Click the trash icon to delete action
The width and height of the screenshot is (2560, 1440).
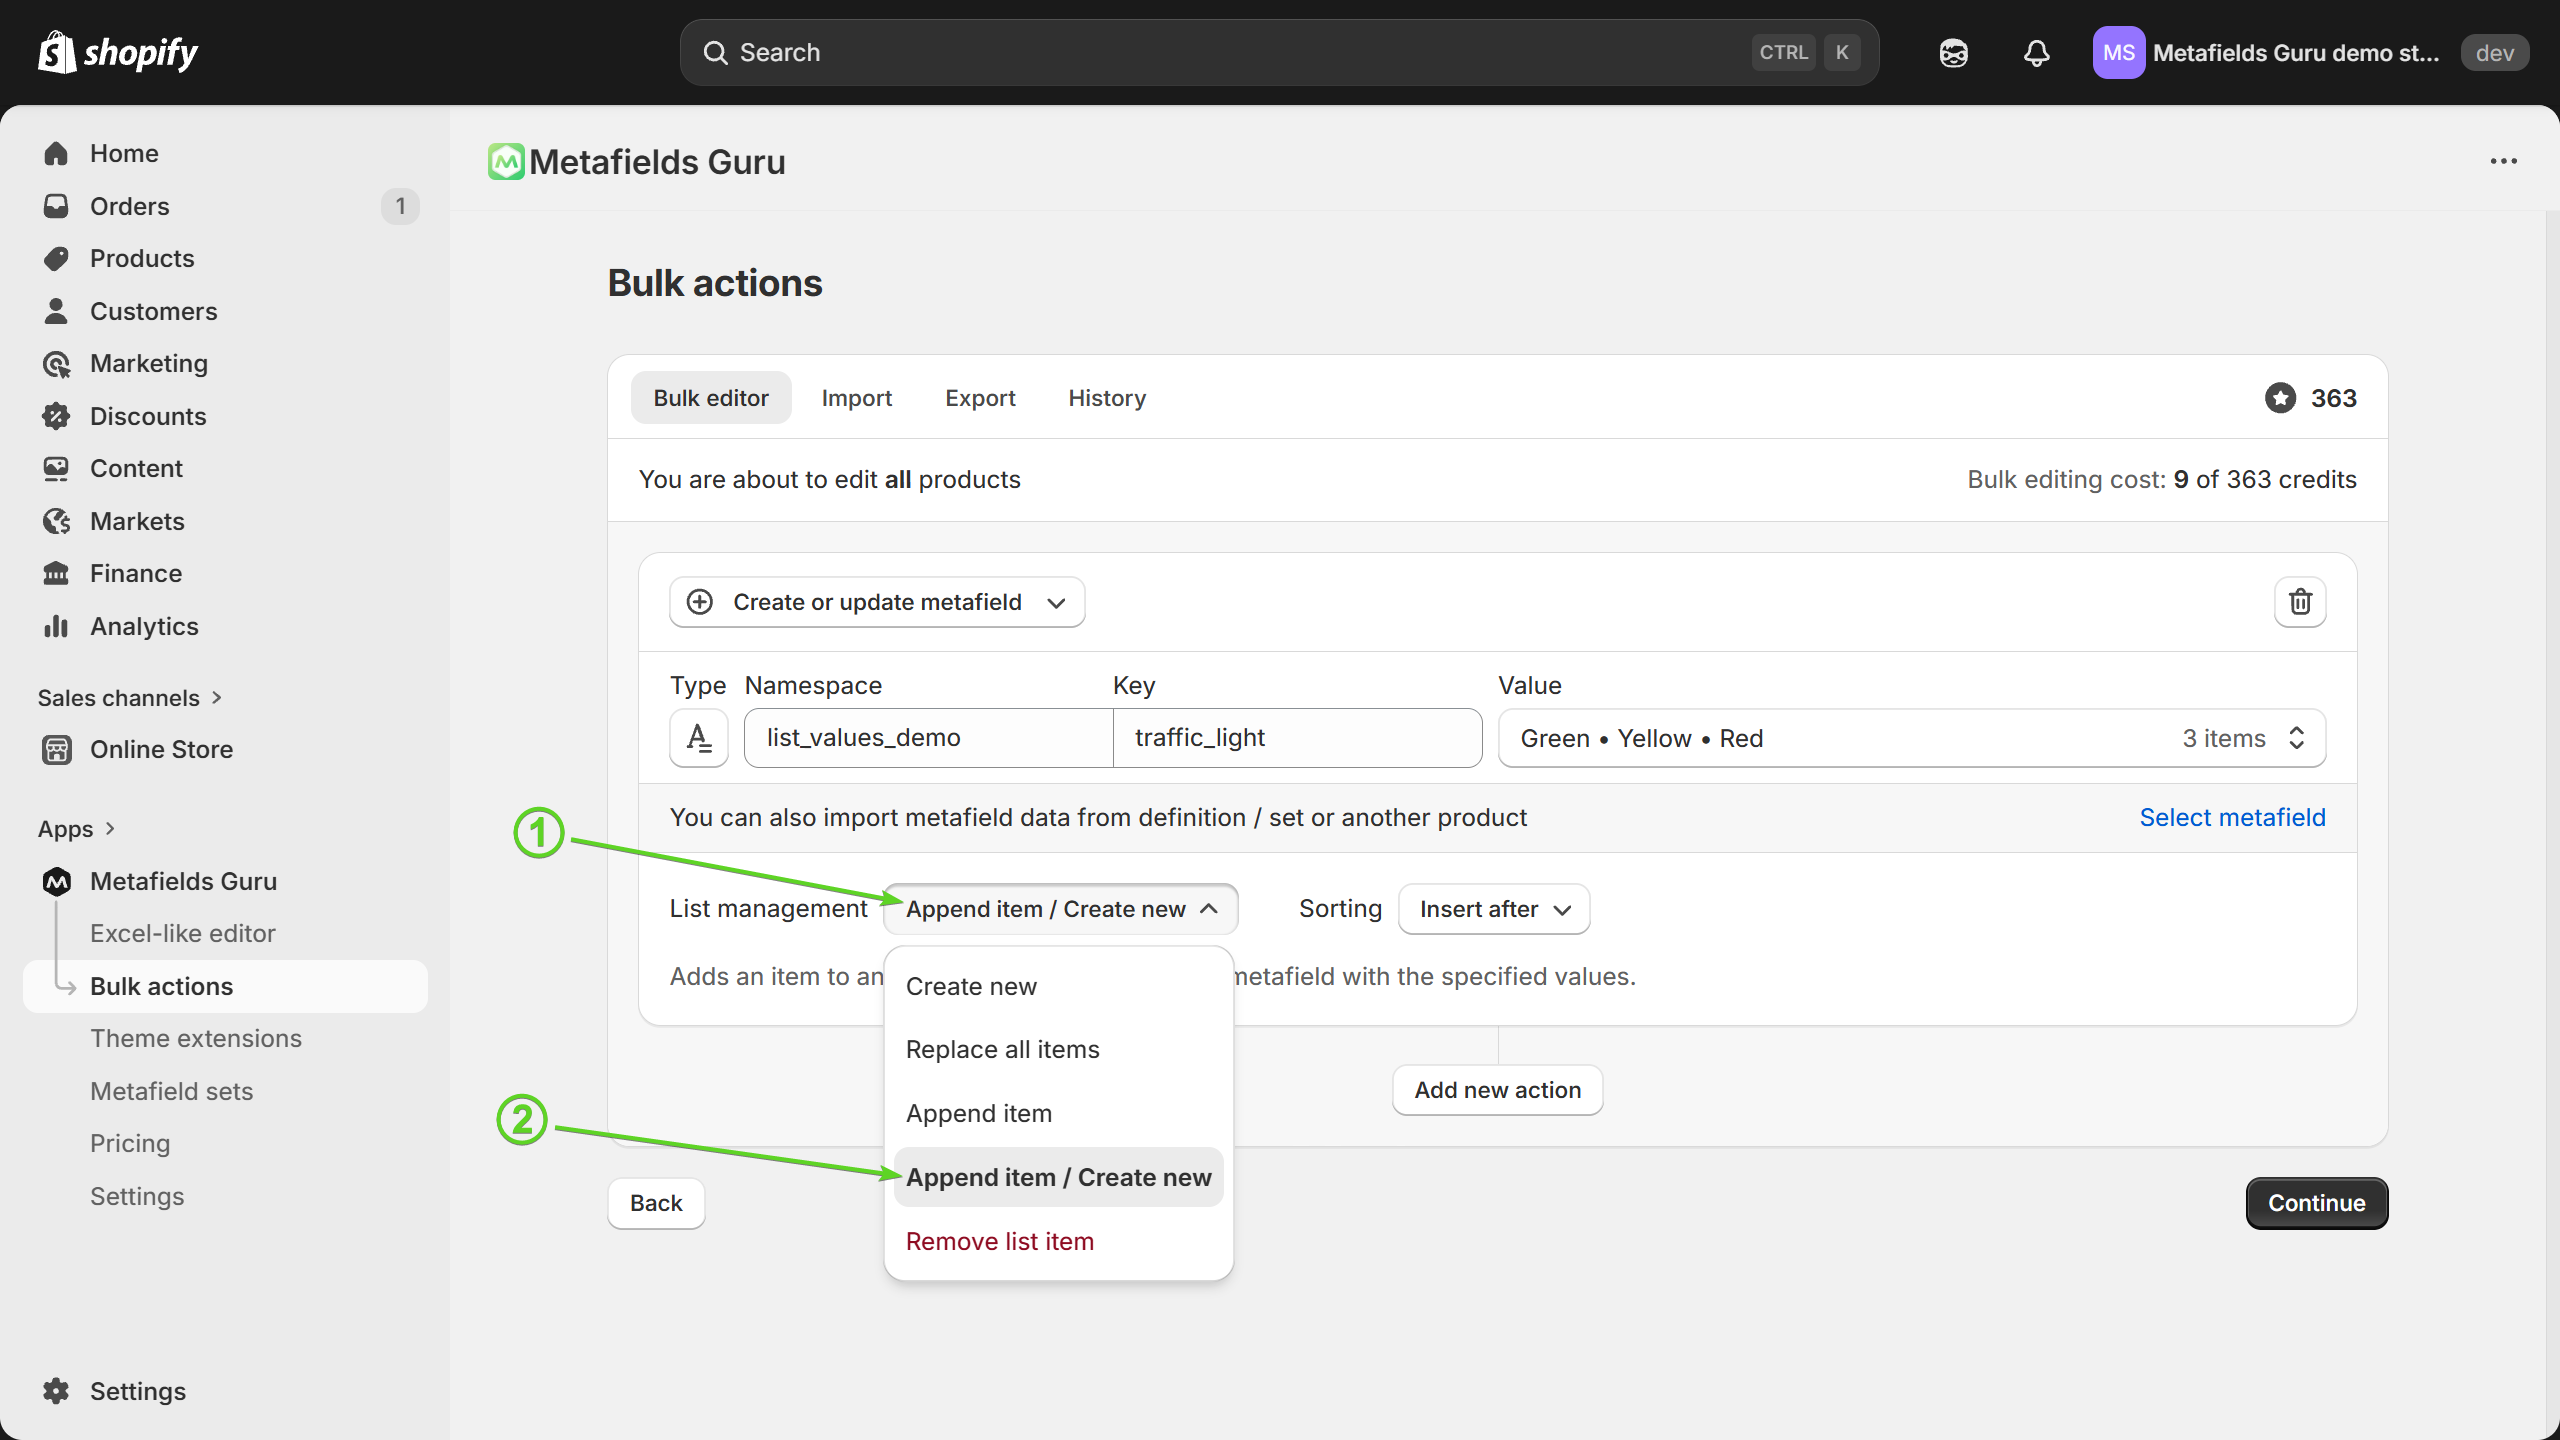[x=2300, y=602]
